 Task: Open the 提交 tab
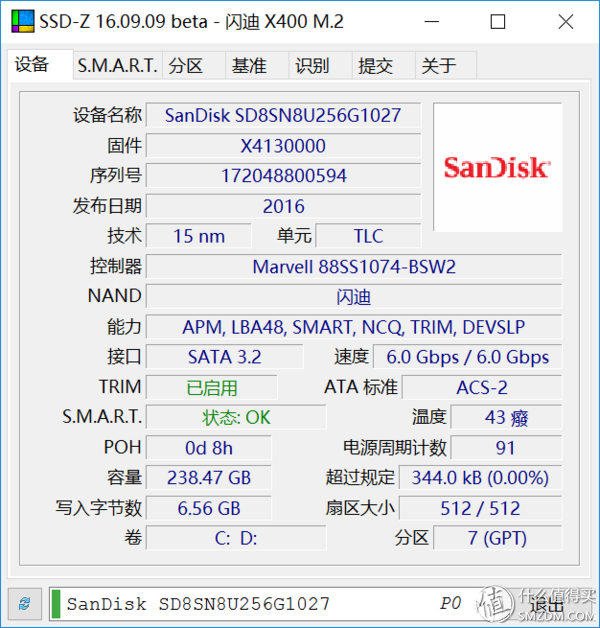point(384,65)
